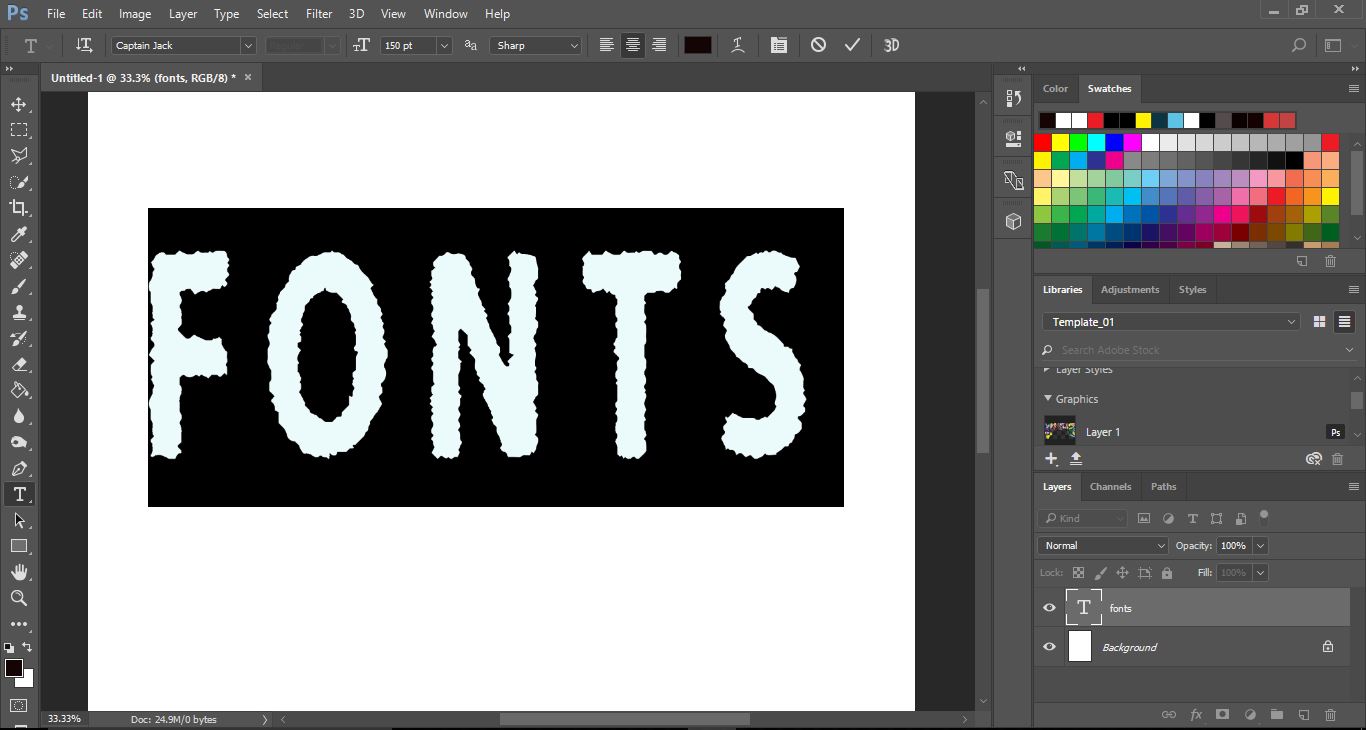
Task: Select the Hand tool
Action: [x=19, y=572]
